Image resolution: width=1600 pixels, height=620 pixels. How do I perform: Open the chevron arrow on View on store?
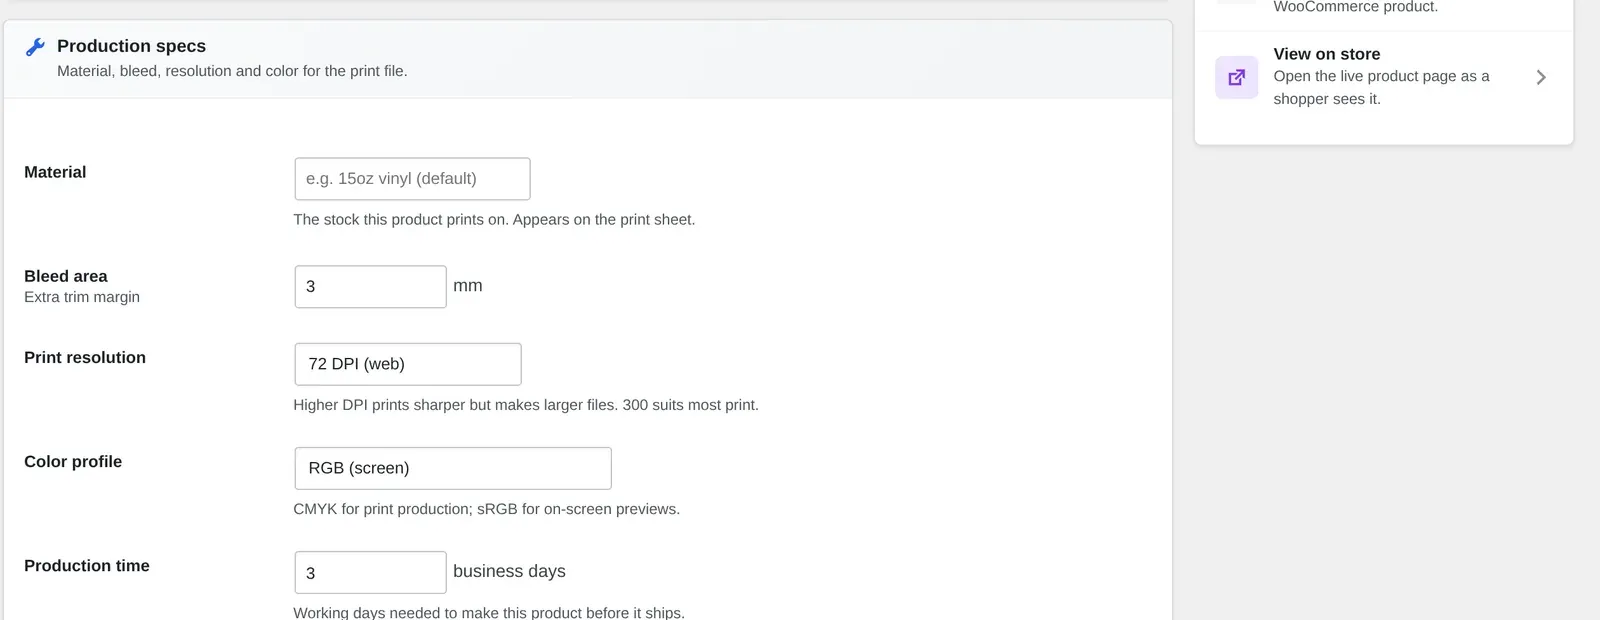(1541, 77)
